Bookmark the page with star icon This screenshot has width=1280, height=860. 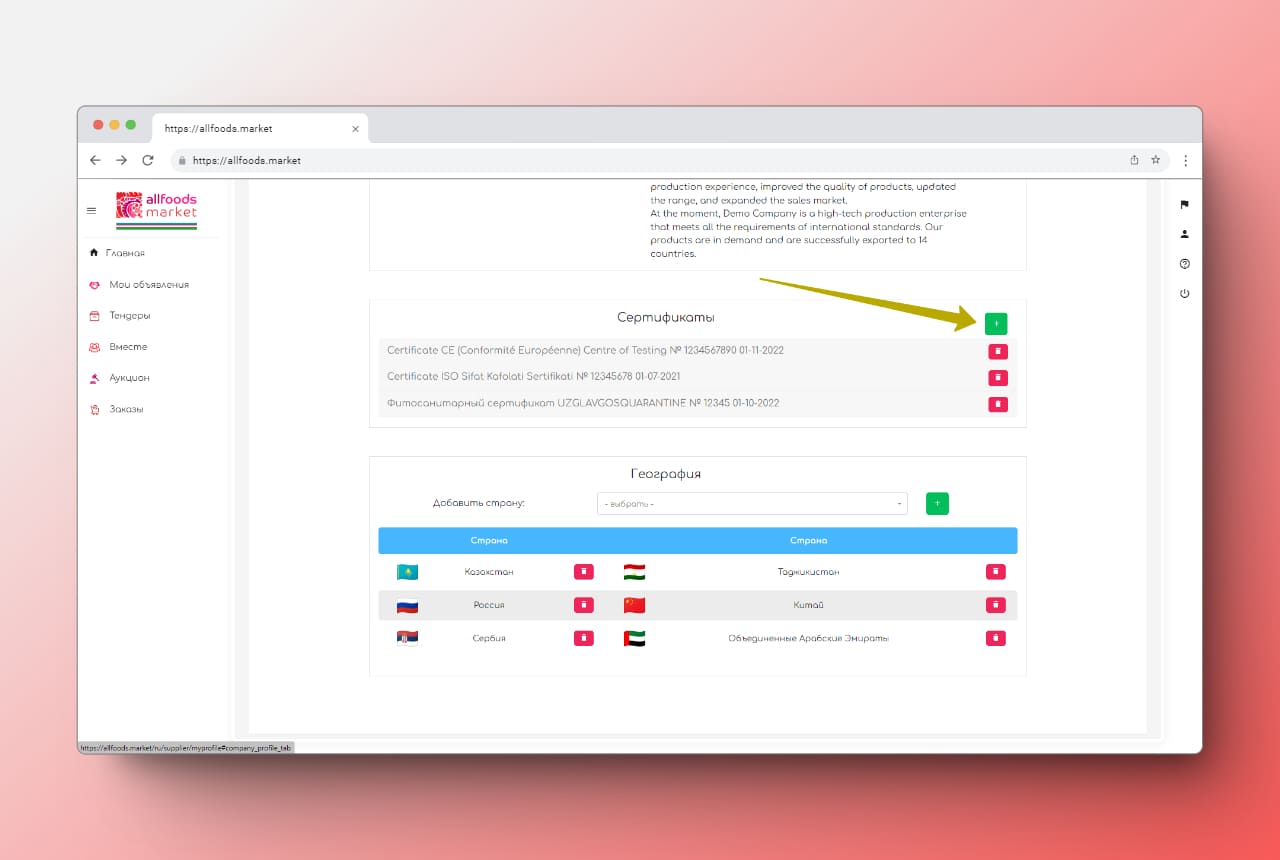[1156, 160]
